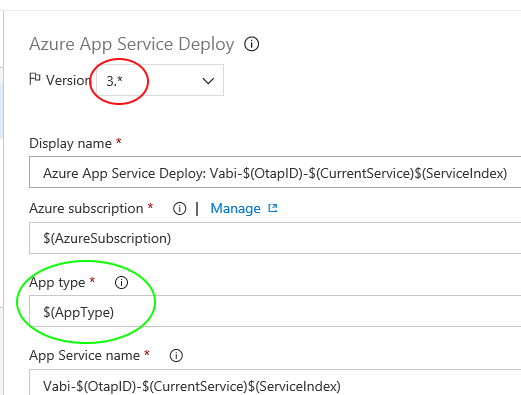Click the Version dropdown chevron arrow
This screenshot has height=395, width=521.
tap(208, 81)
